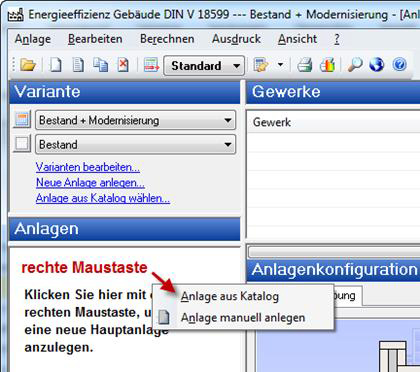
Task: Click the open folder toolbar icon
Action: tap(28, 65)
